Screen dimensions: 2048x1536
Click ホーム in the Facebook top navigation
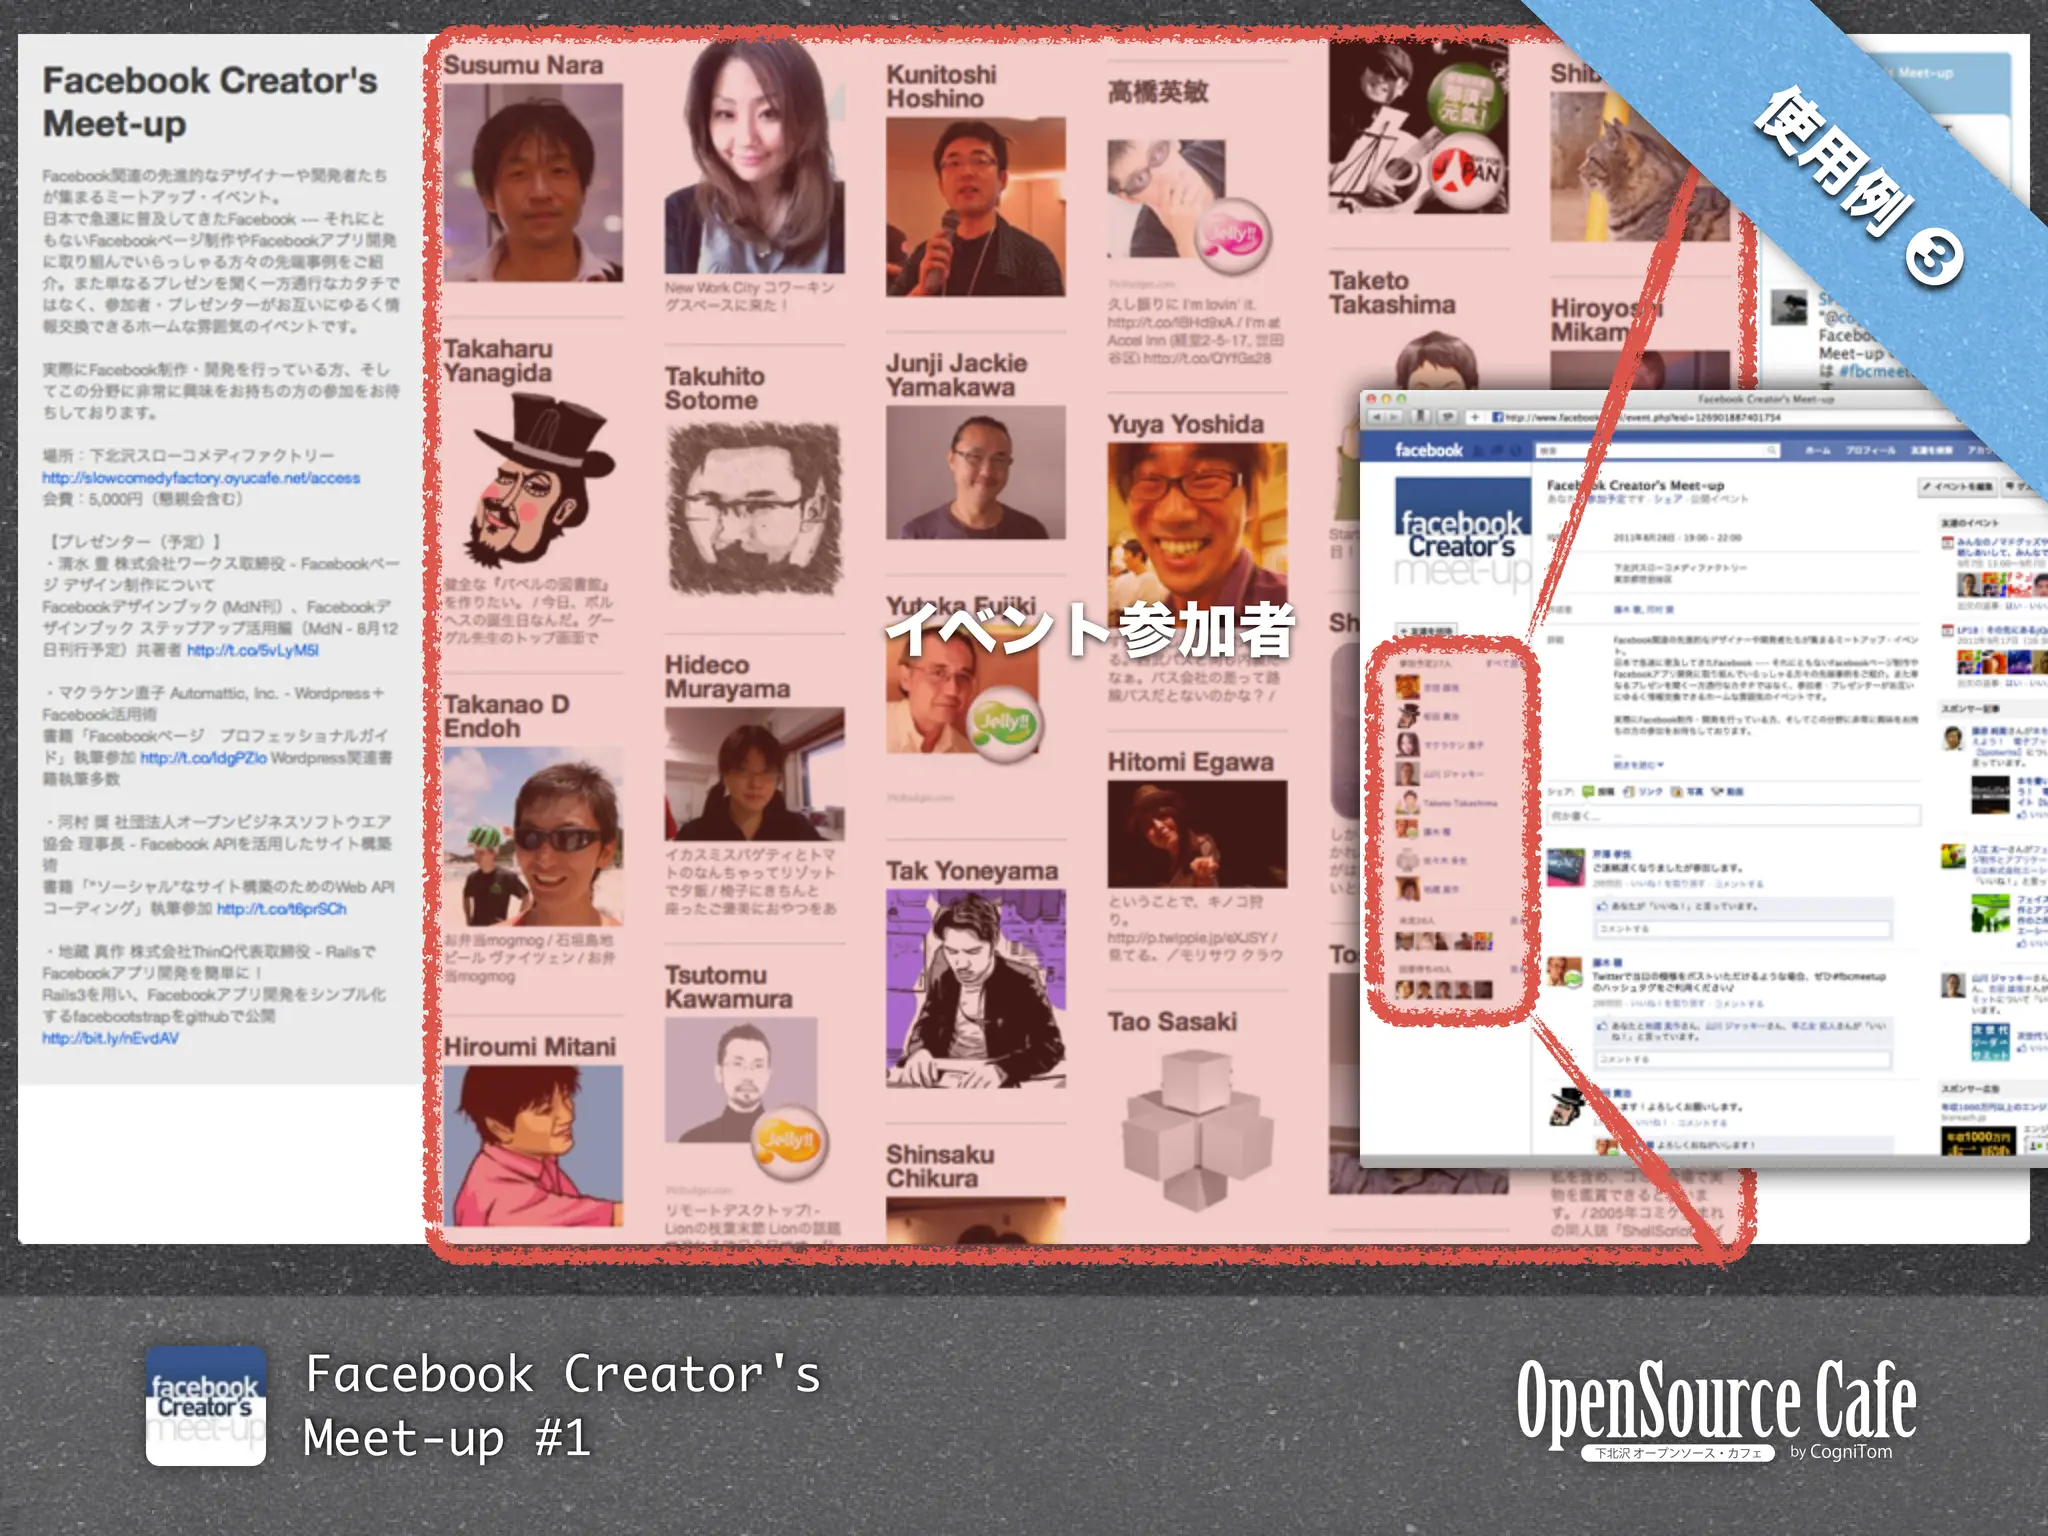[x=1817, y=451]
